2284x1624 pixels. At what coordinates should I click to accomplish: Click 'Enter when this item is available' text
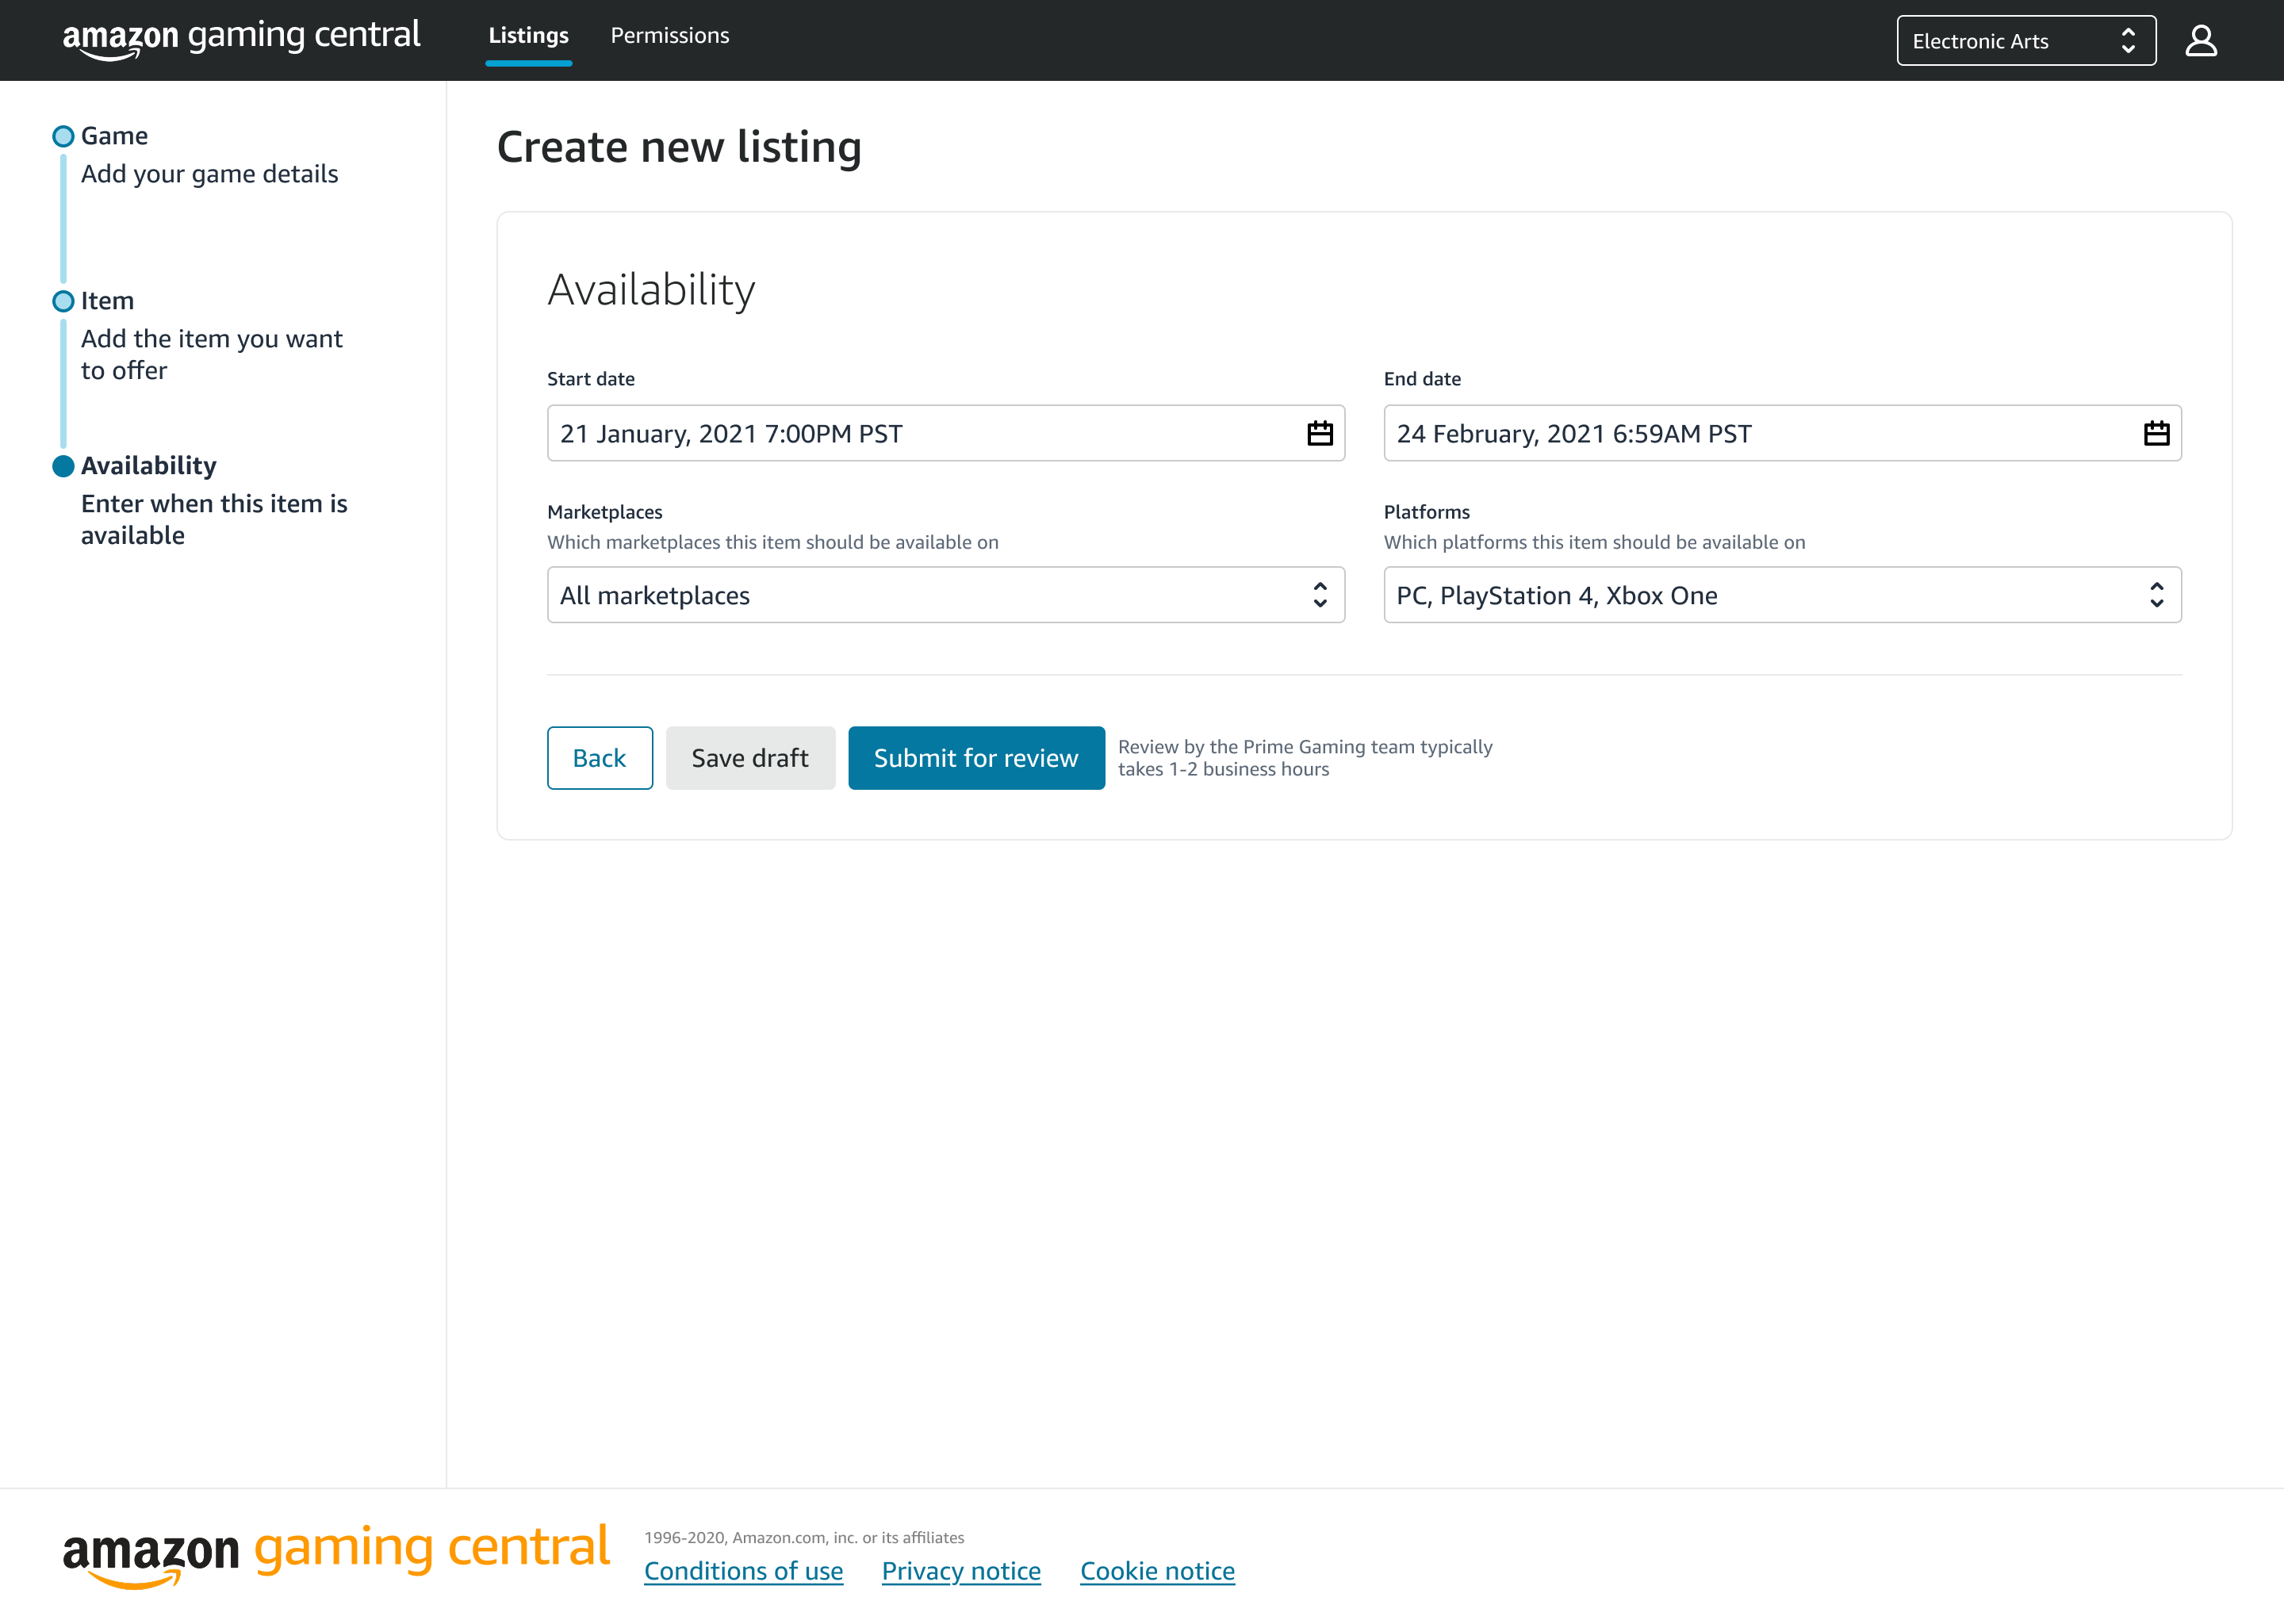click(214, 519)
